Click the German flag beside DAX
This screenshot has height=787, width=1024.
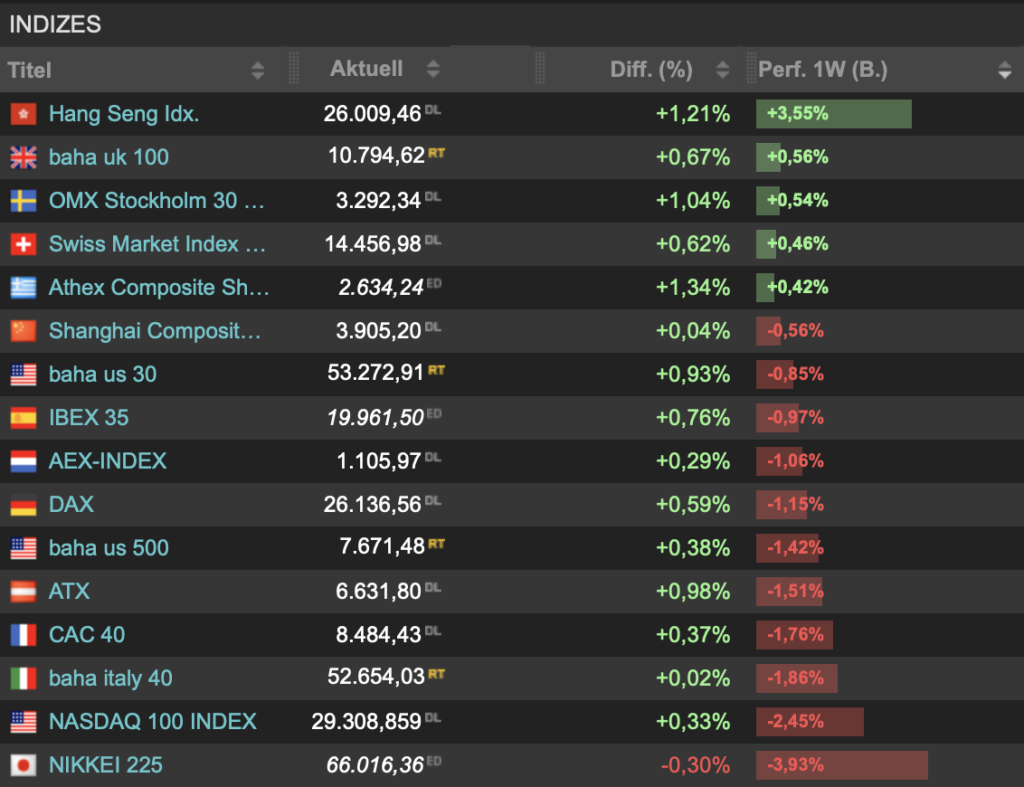click(x=24, y=505)
